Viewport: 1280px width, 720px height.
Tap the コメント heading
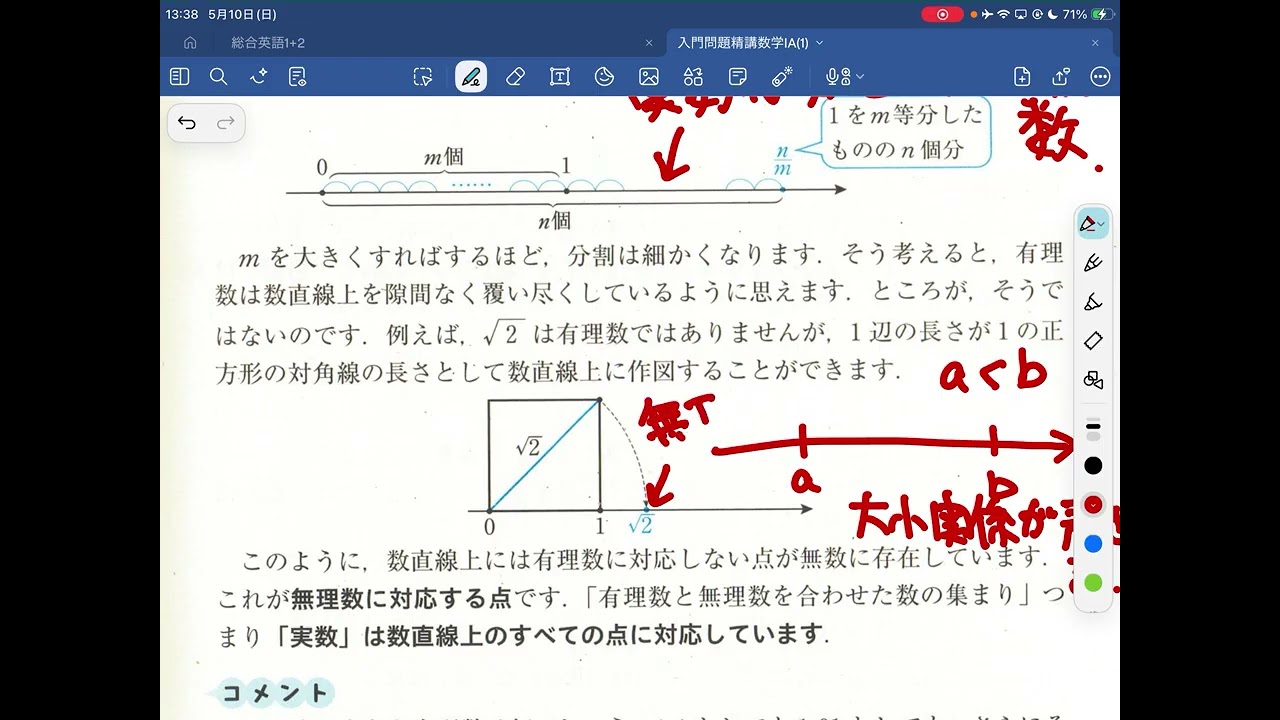(274, 692)
